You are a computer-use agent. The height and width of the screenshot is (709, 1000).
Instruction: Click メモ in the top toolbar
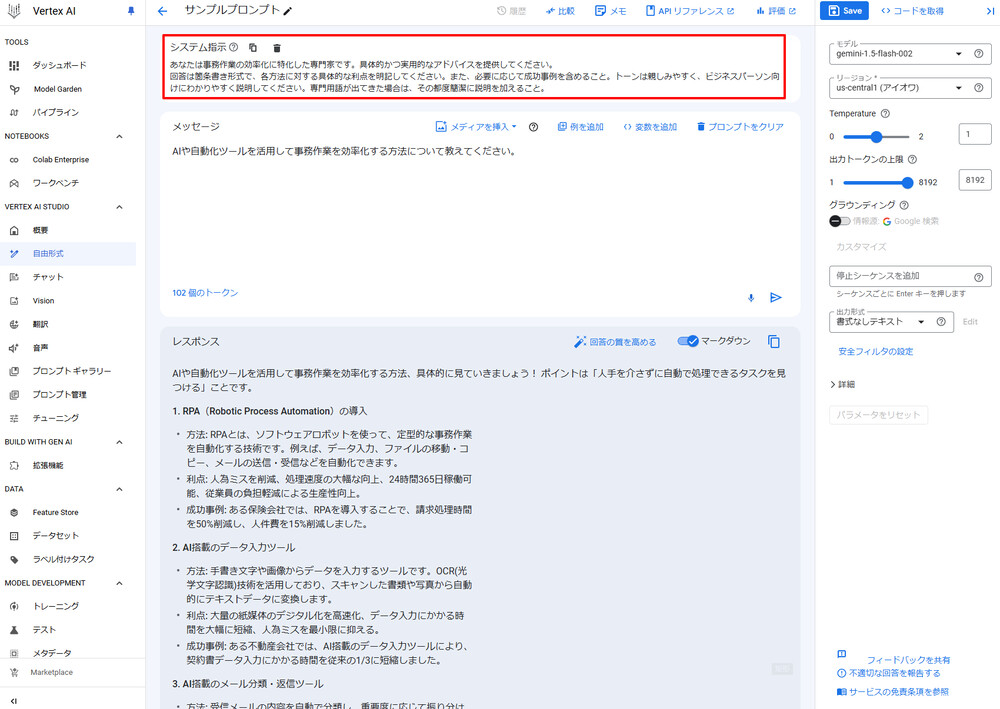tap(610, 11)
